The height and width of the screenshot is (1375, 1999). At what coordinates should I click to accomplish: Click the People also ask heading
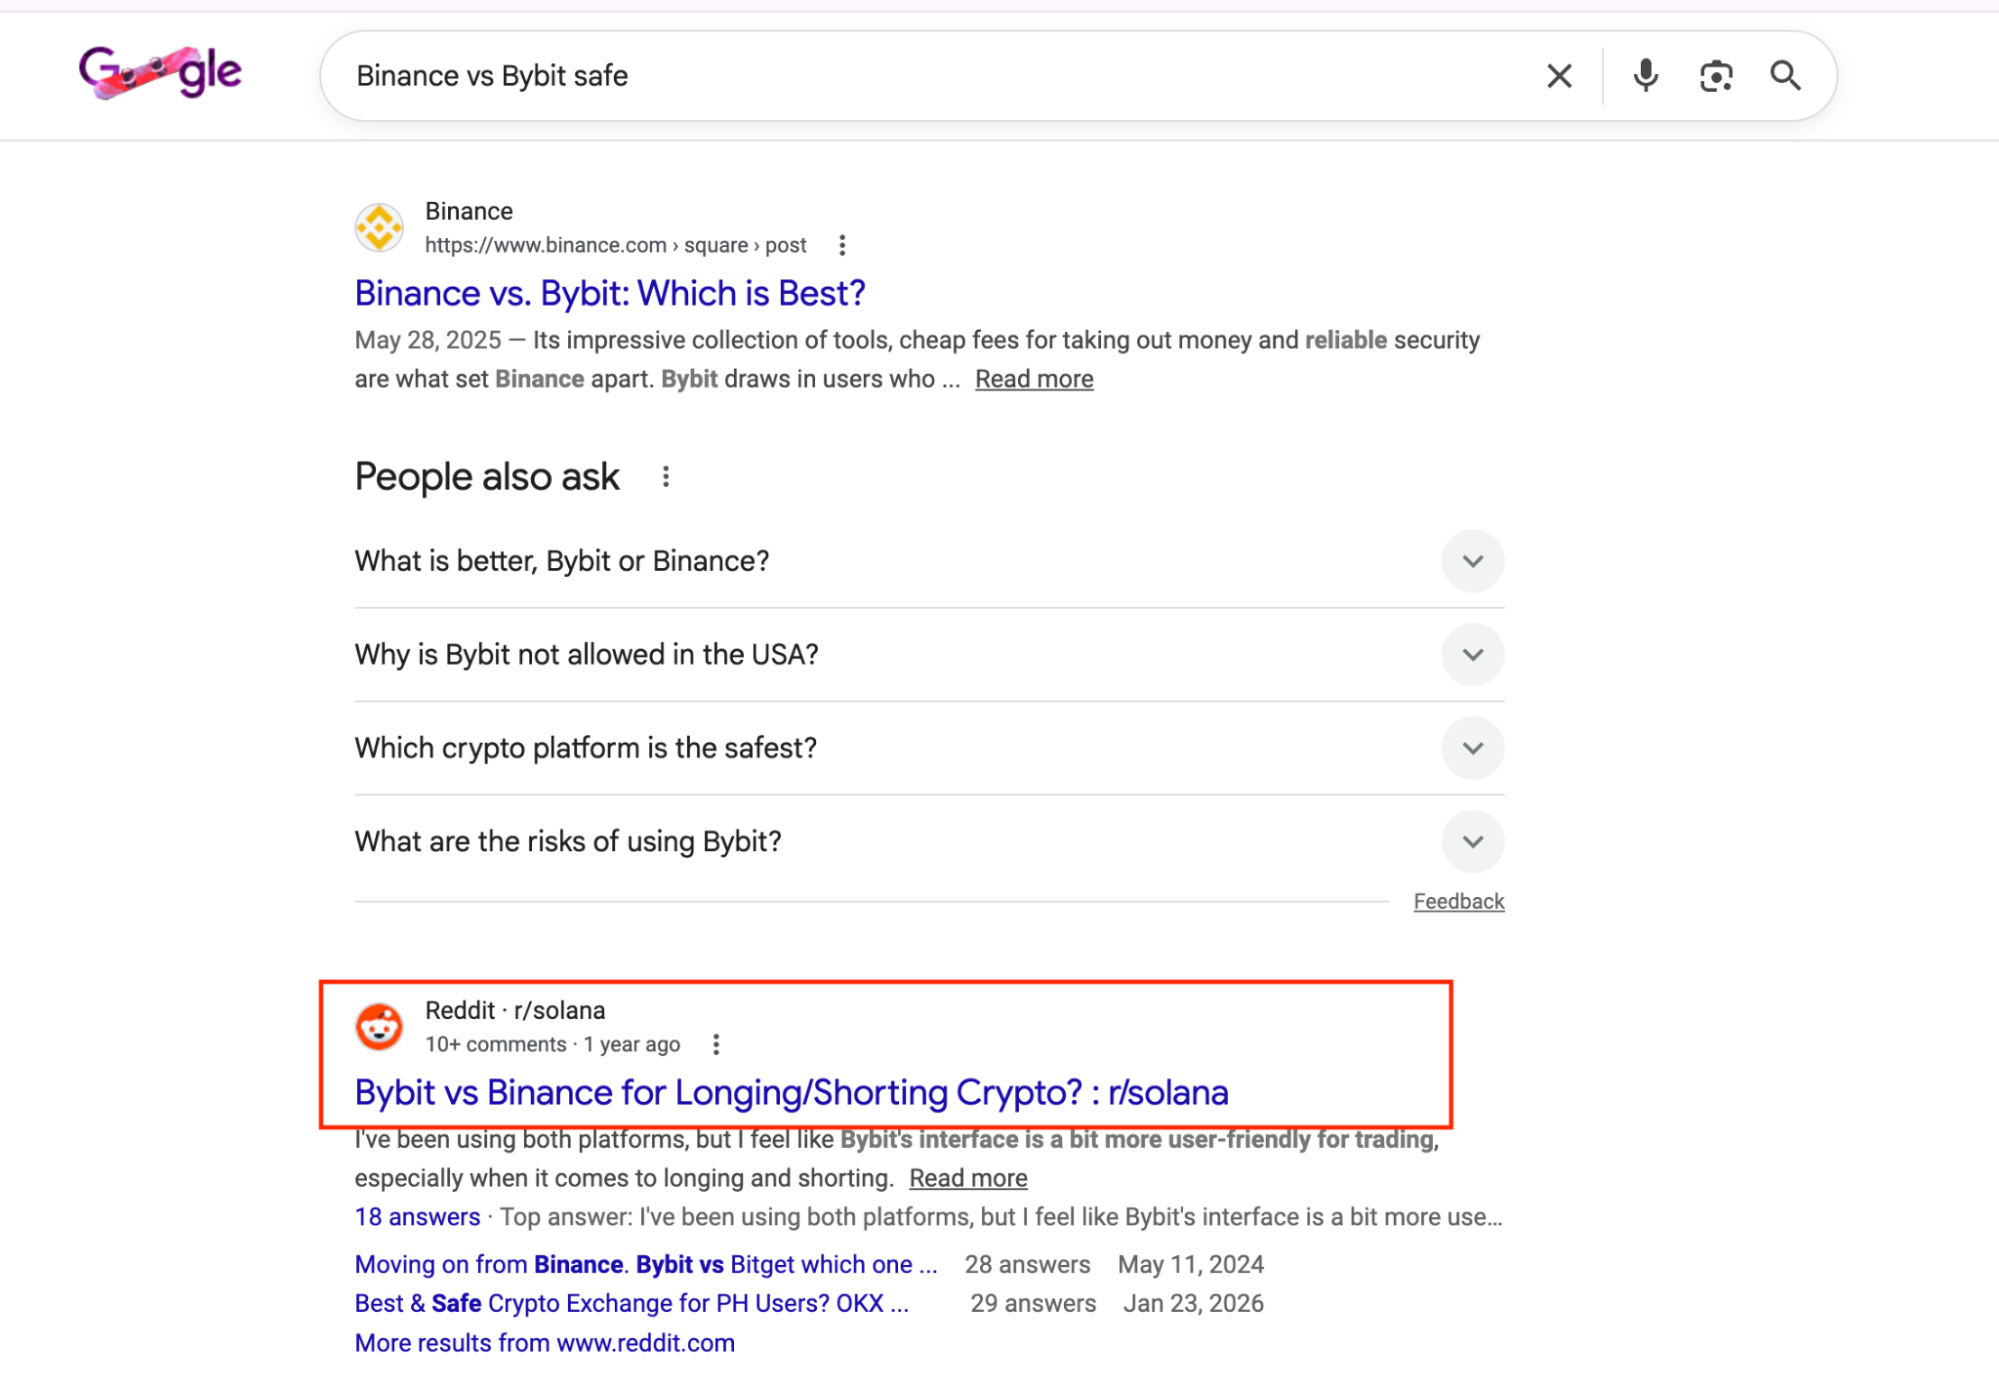coord(487,477)
